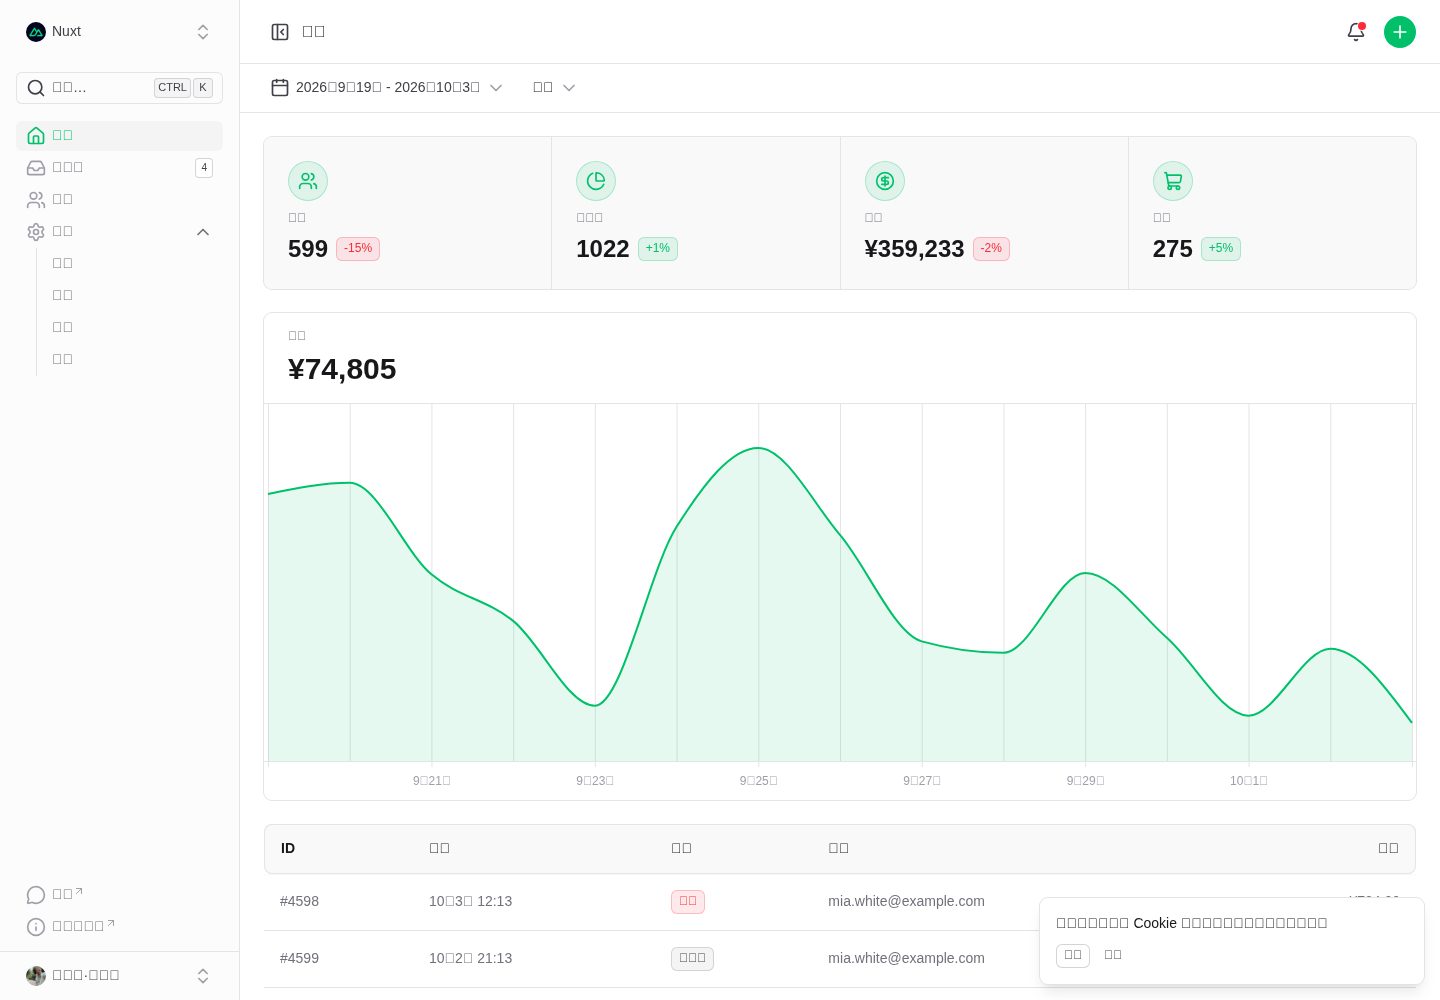Click the shopping cart icon above 275
The height and width of the screenshot is (1000, 1440).
[x=1173, y=181]
